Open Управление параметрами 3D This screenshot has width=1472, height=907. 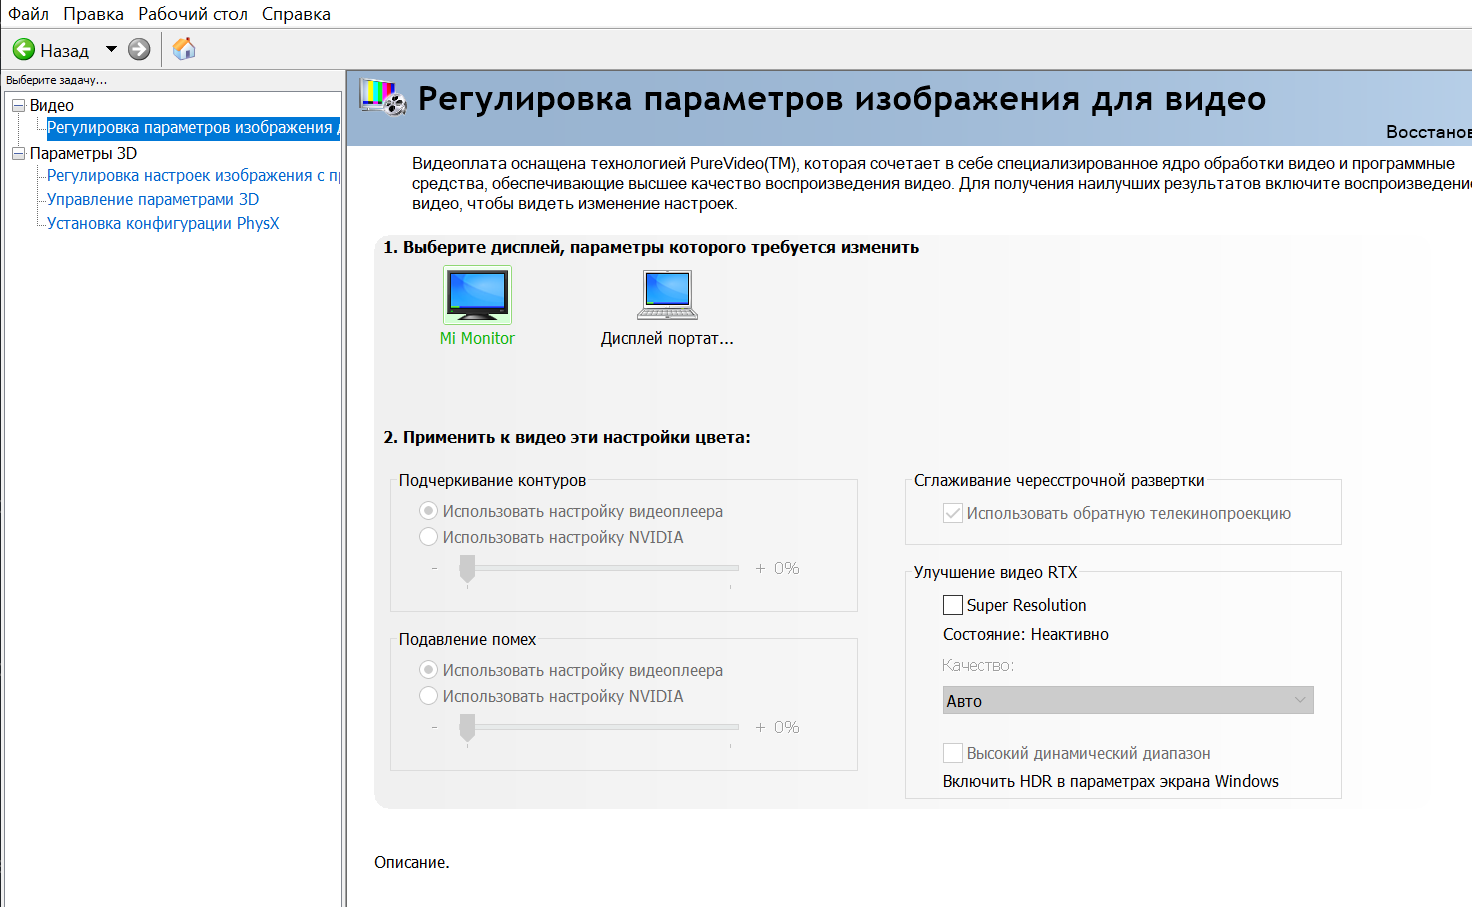pos(153,200)
